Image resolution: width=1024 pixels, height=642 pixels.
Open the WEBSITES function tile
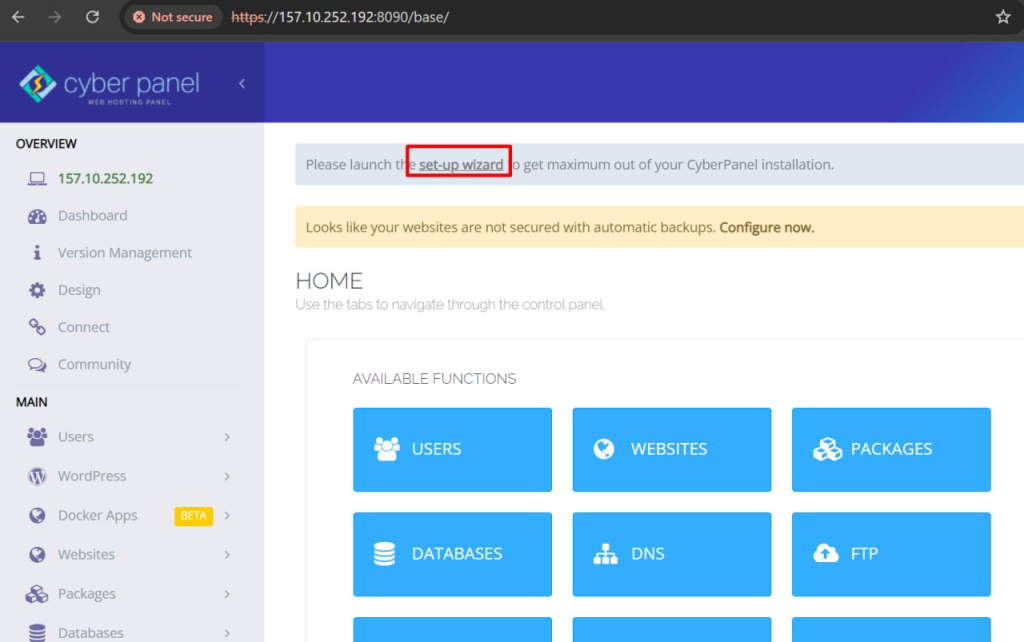pyautogui.click(x=671, y=449)
